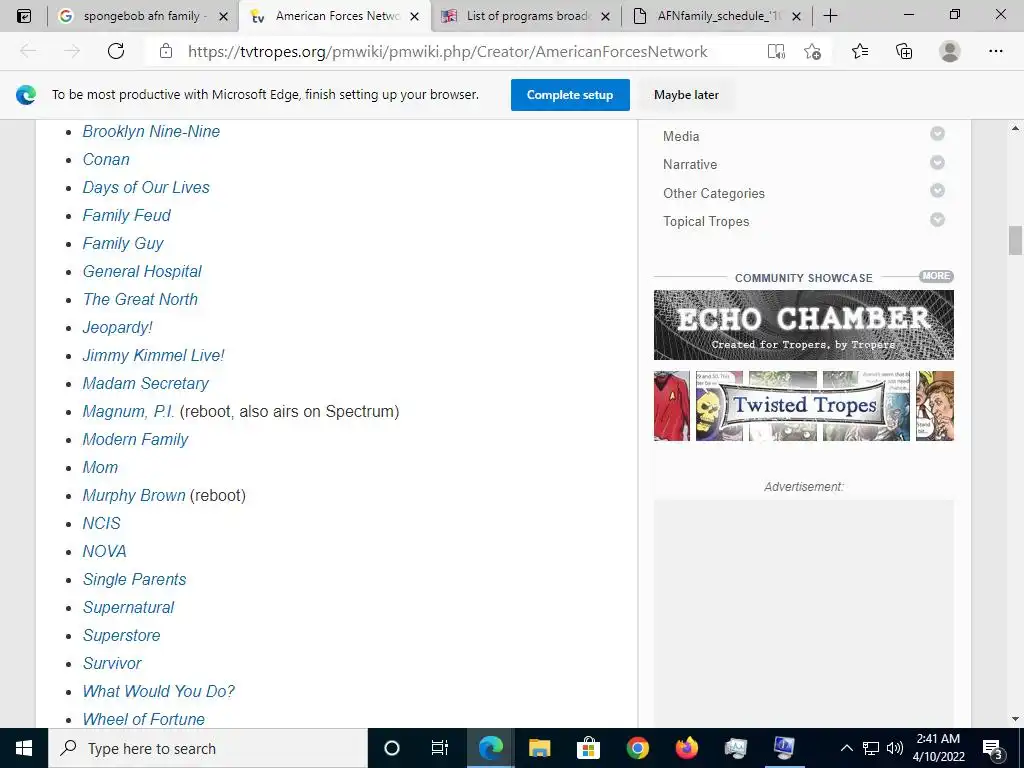This screenshot has height=768, width=1024.
Task: Click the Complete setup button
Action: [x=570, y=95]
